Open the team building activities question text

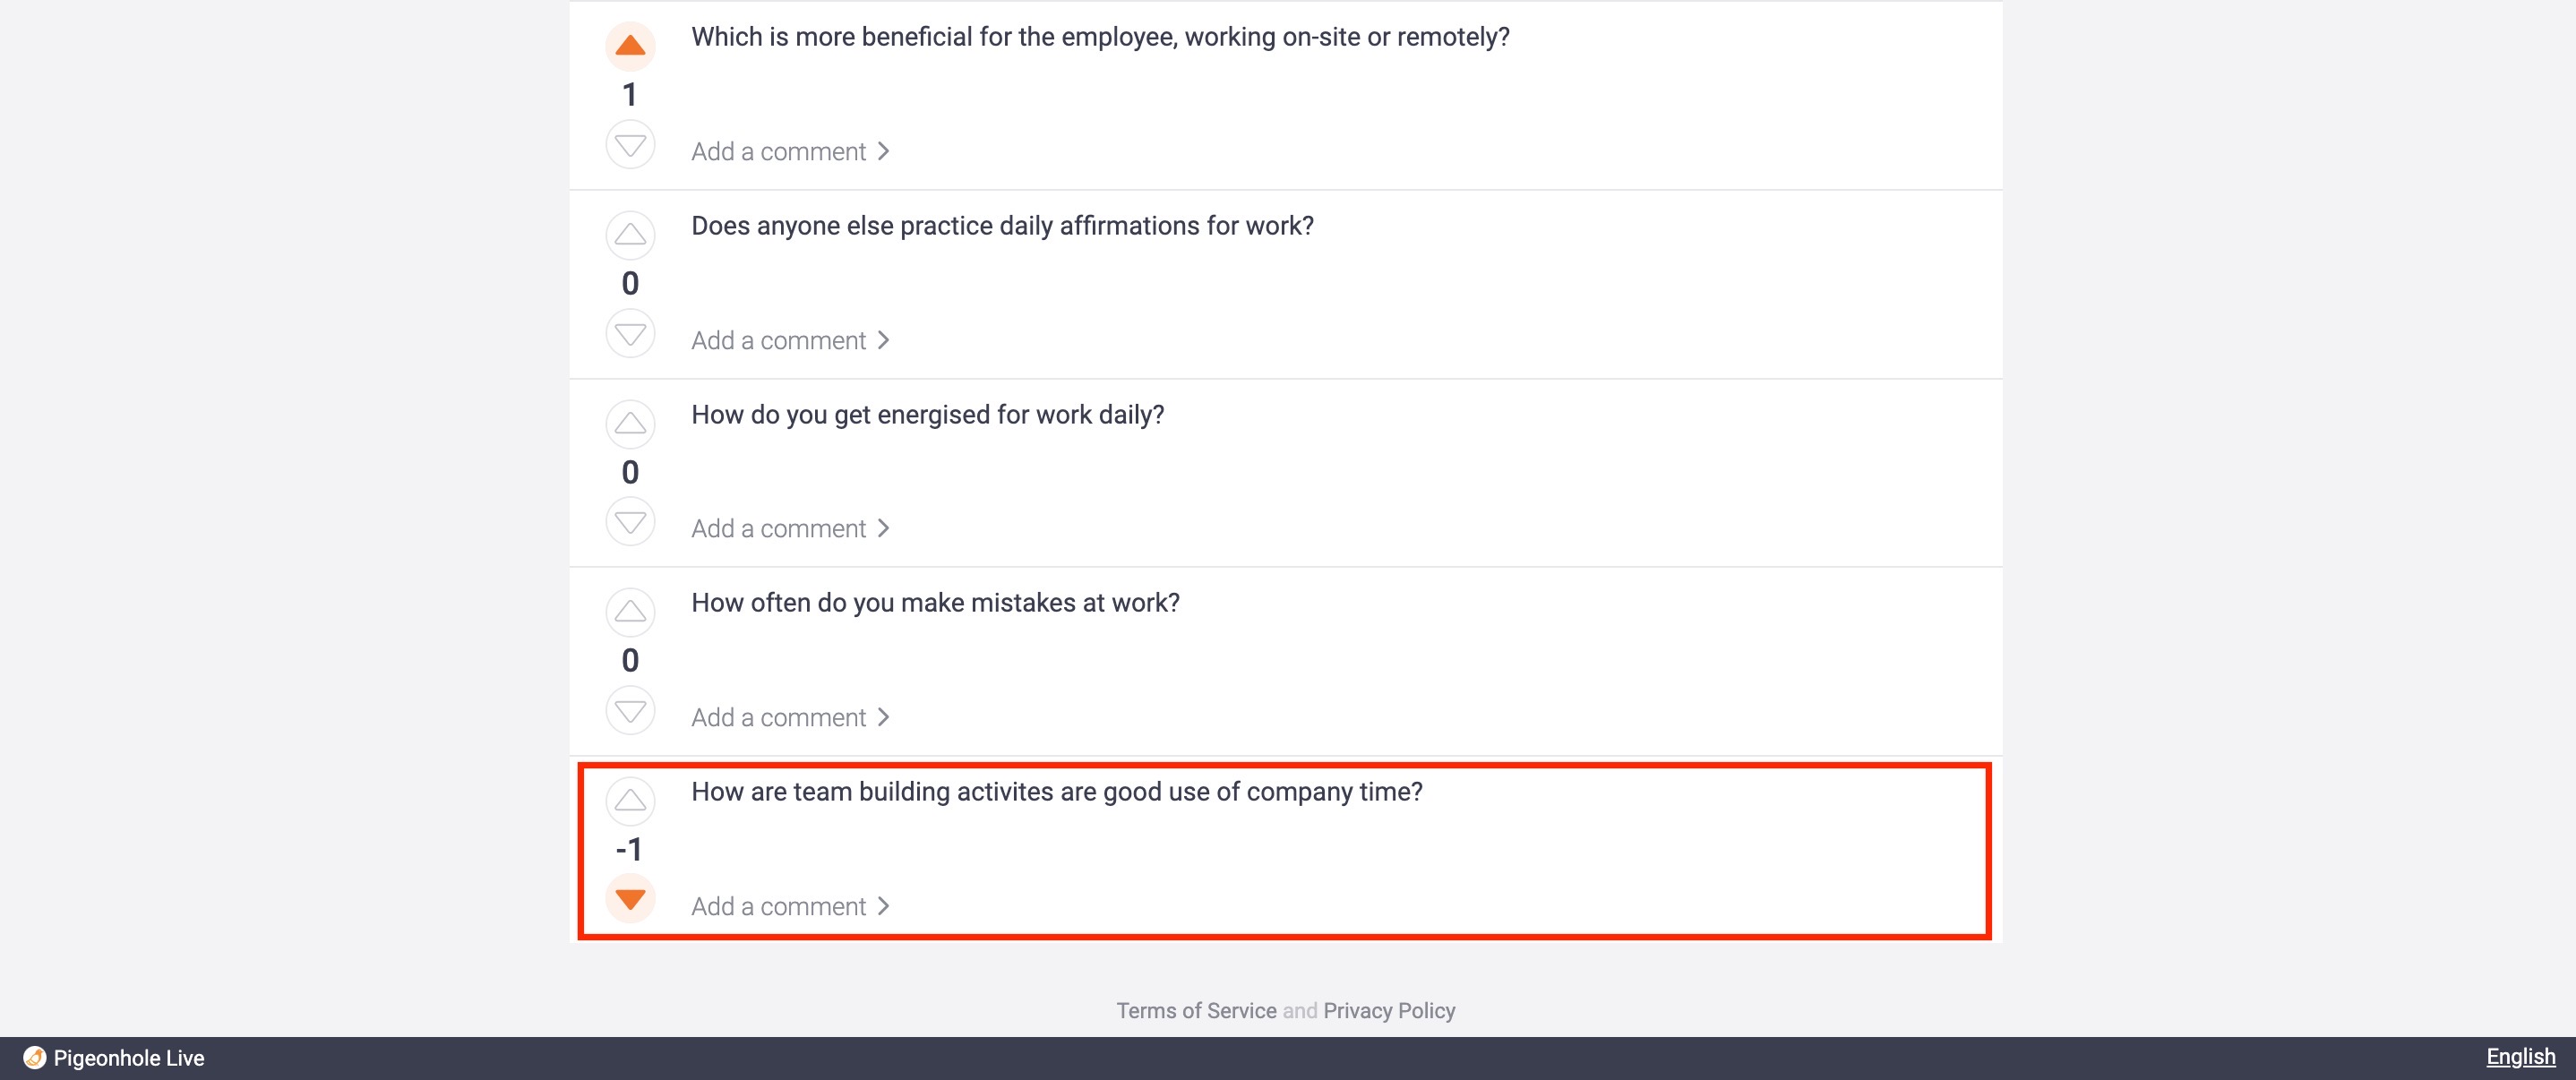(1057, 791)
